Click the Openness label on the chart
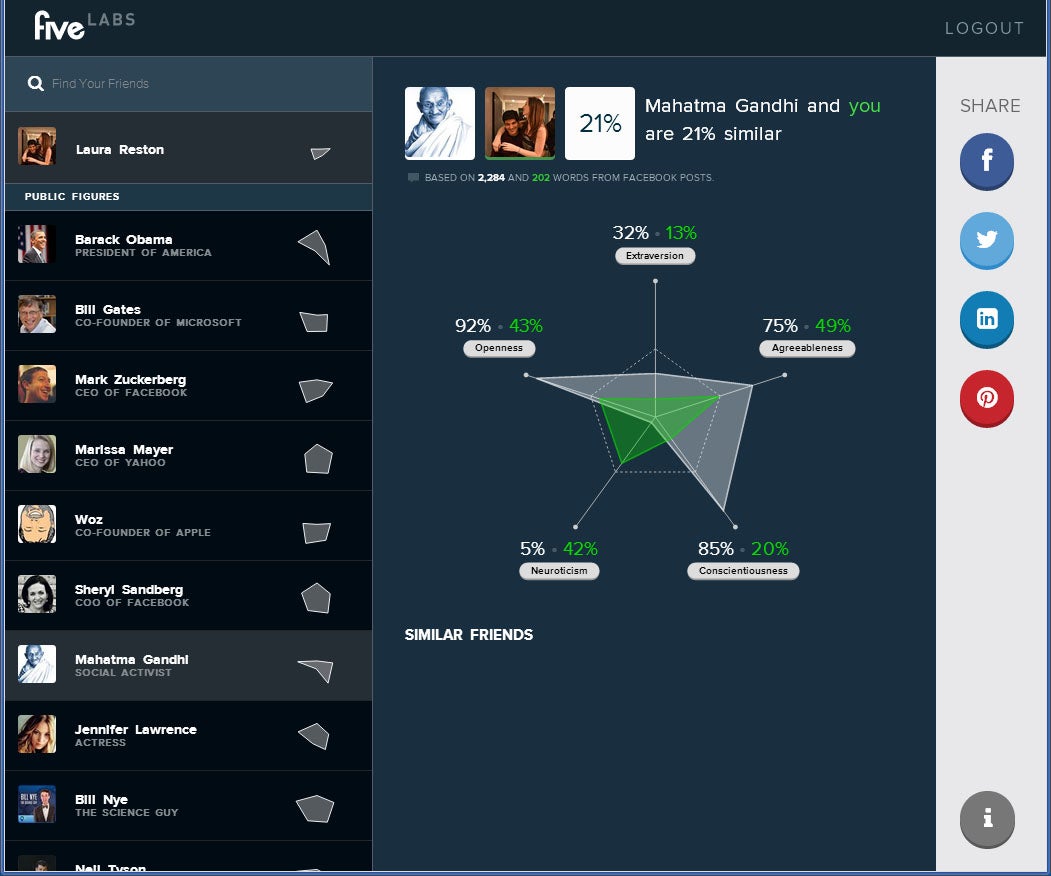 pos(499,348)
